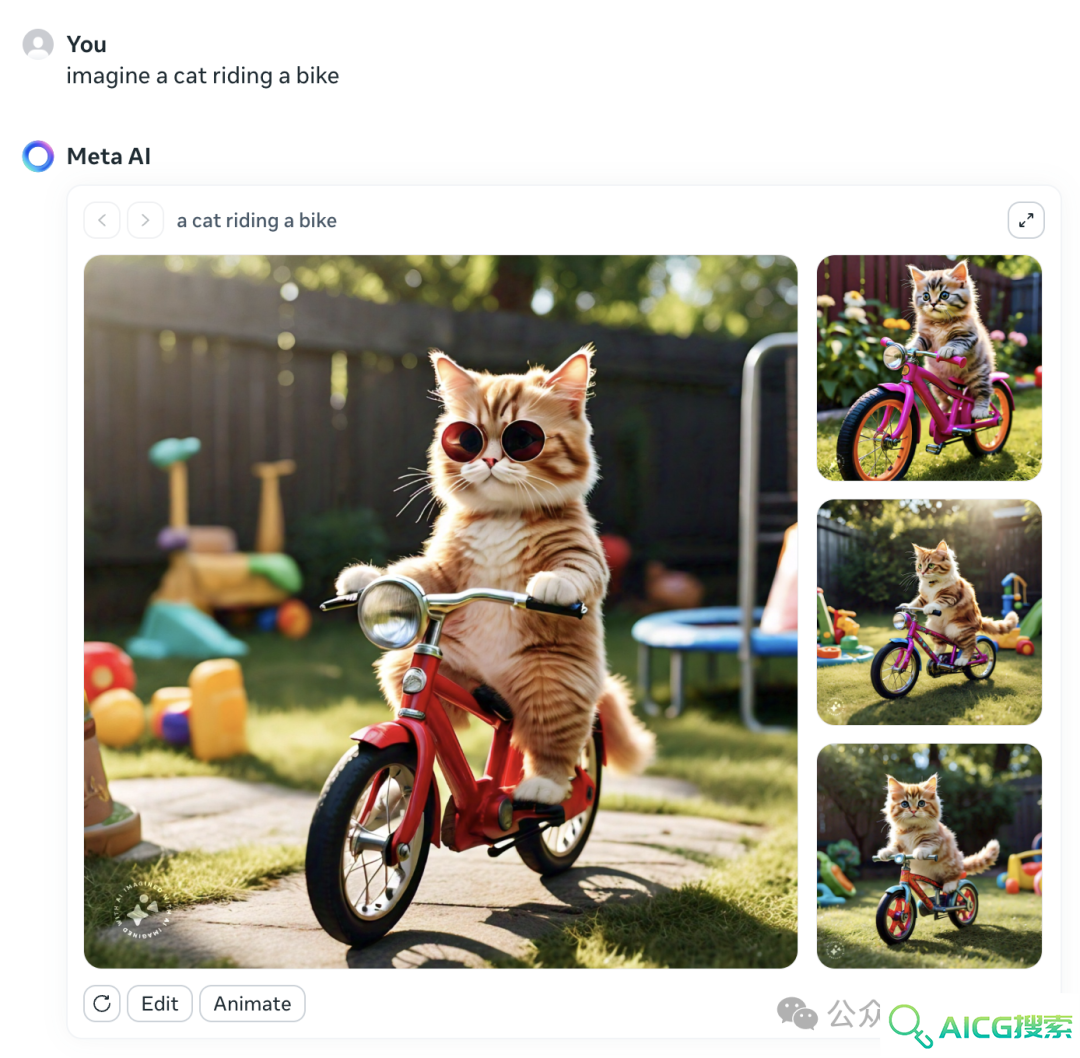The image size is (1080, 1058).
Task: Click the sparkle badge on bottom thumbnail
Action: [x=835, y=951]
